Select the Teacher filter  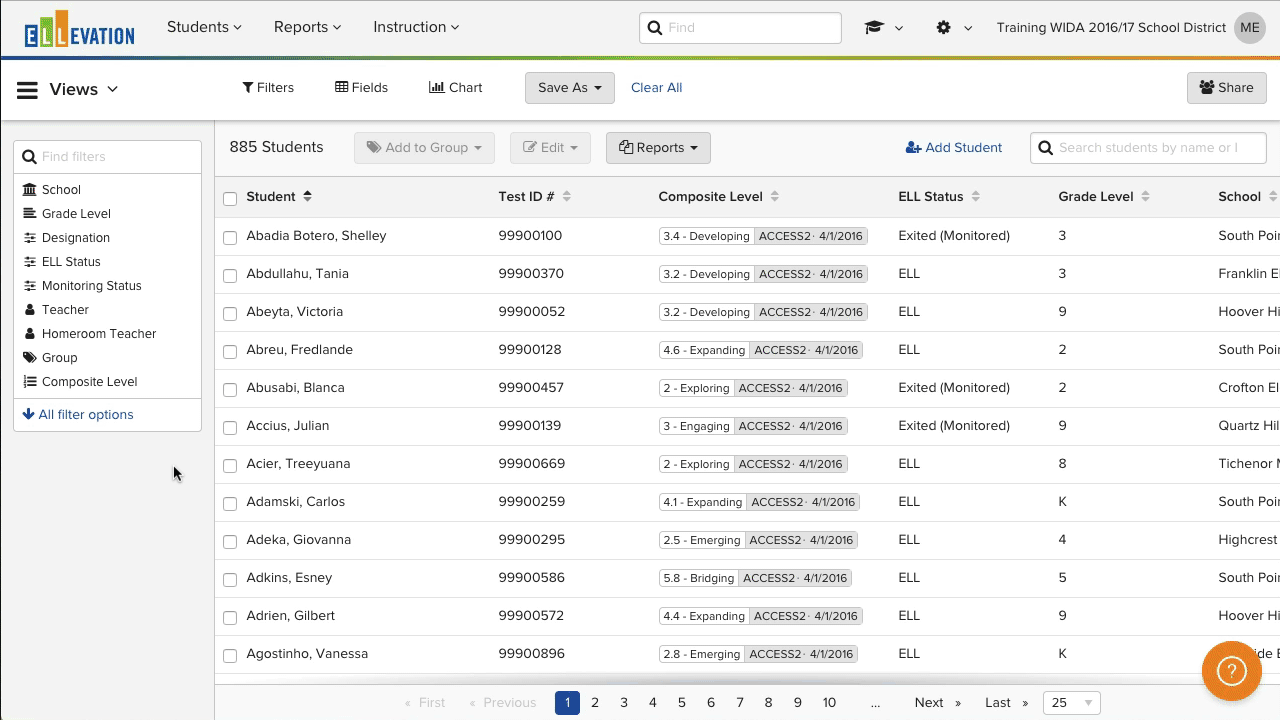click(x=65, y=310)
